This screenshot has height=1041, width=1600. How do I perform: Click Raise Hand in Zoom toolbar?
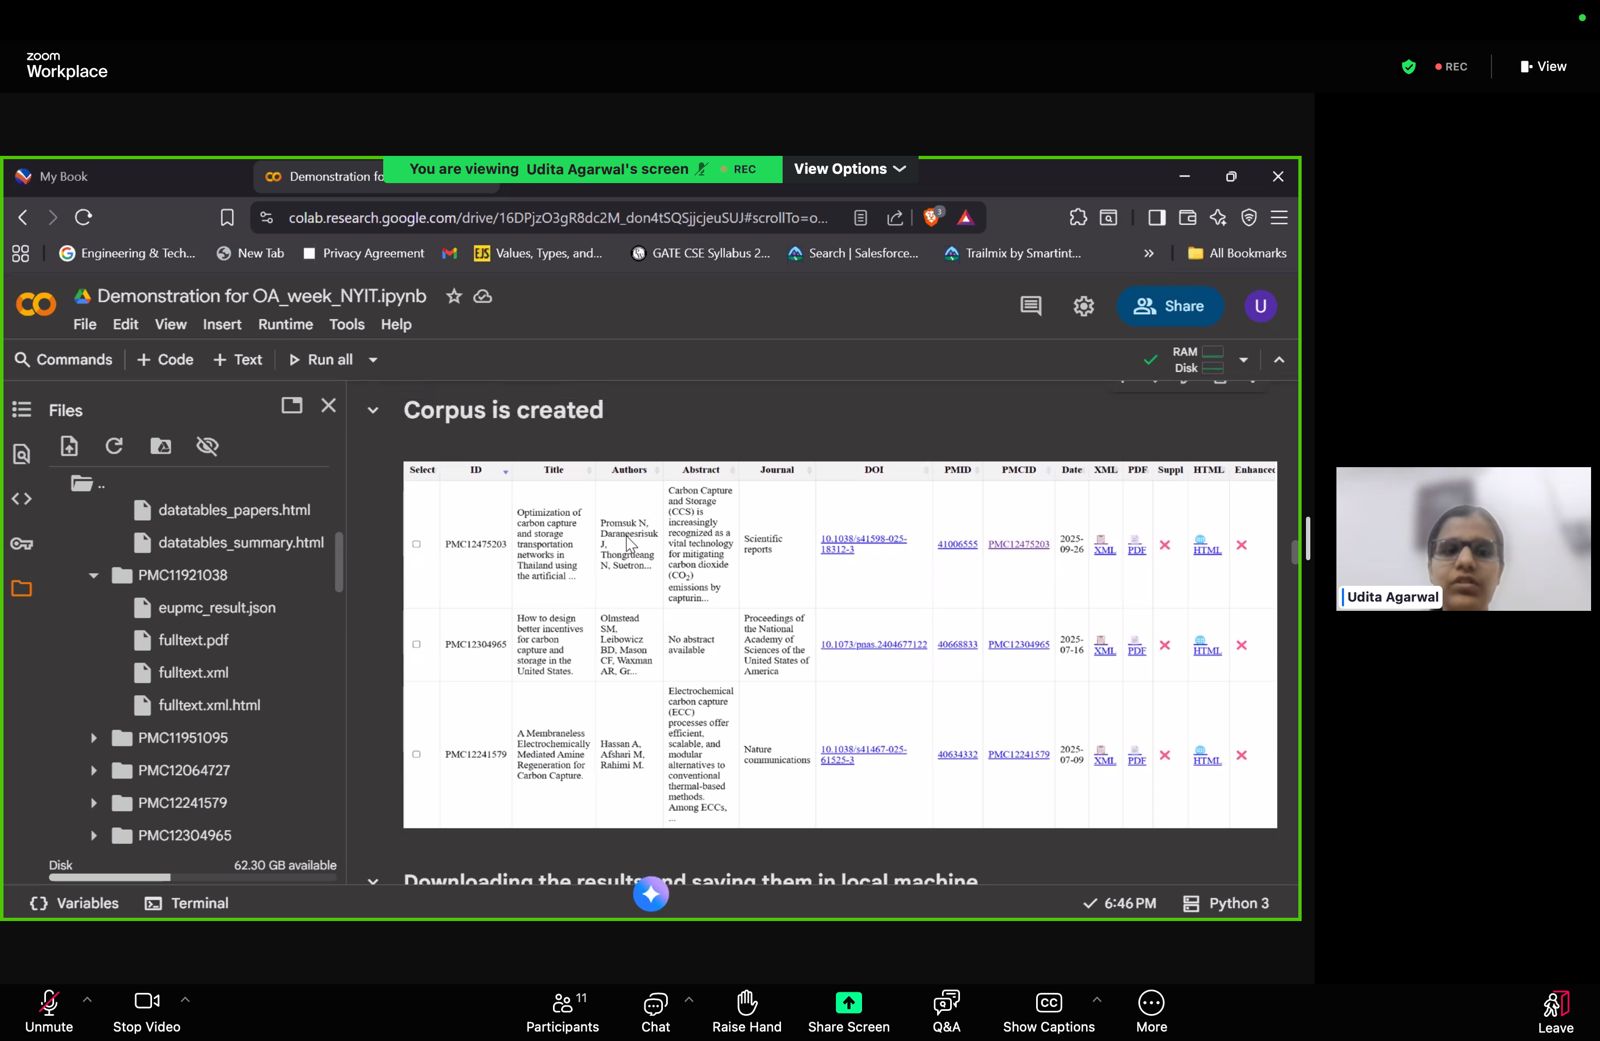coord(746,1012)
